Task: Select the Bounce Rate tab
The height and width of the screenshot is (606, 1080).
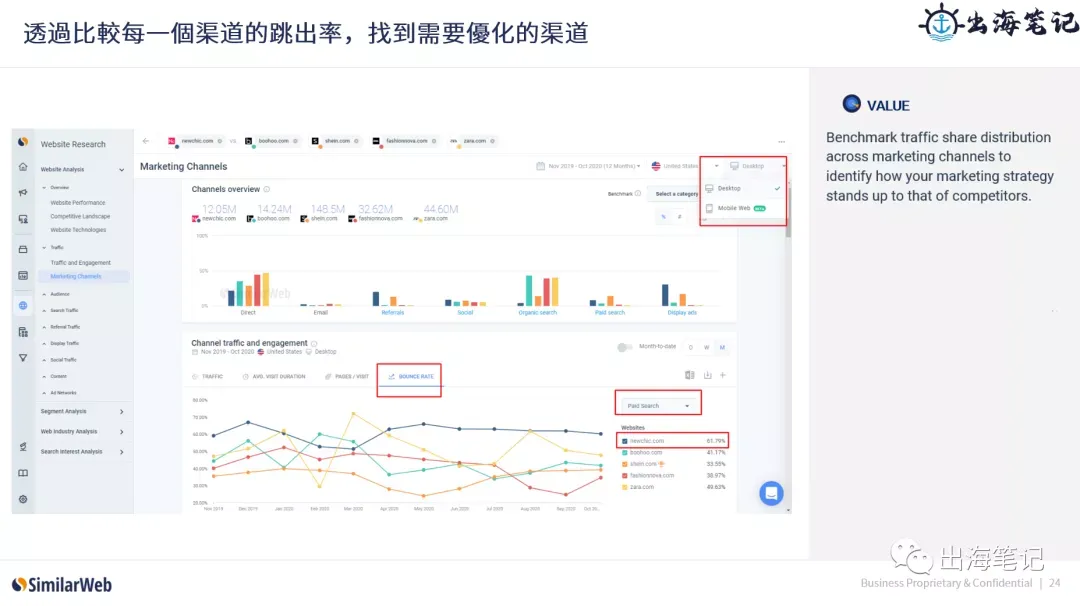Action: (411, 377)
